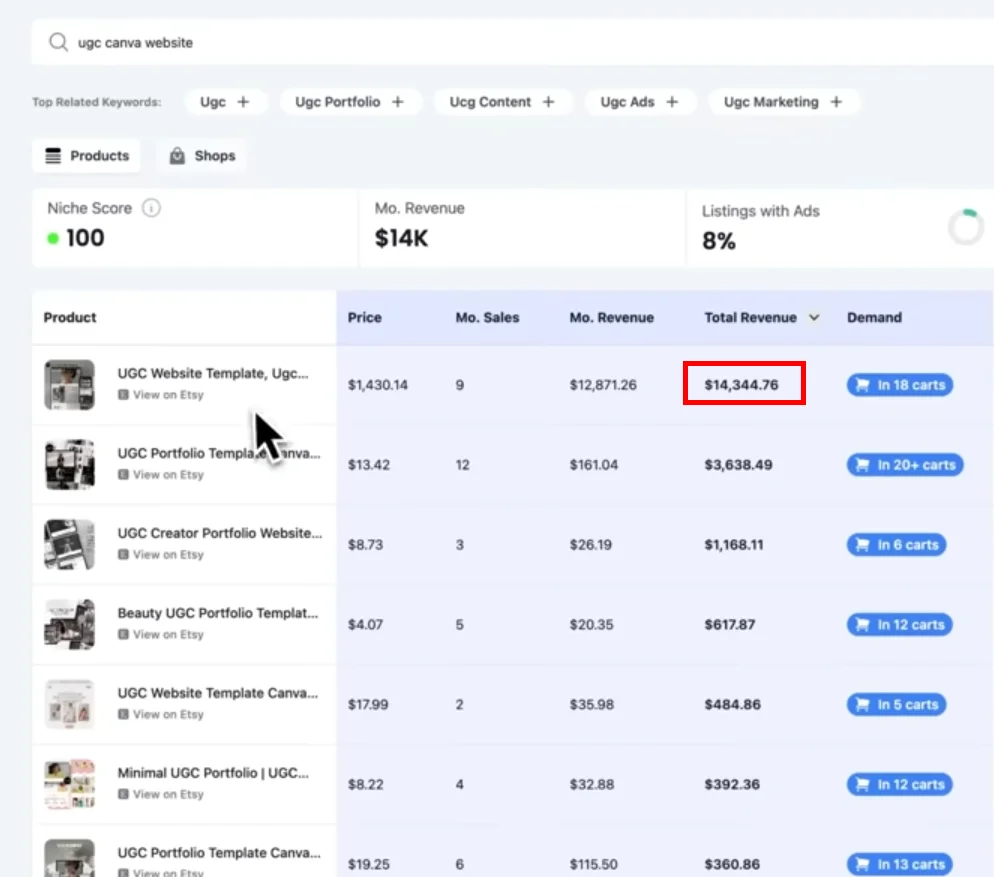Add the Ugc related keyword
This screenshot has width=994, height=877.
pos(244,102)
